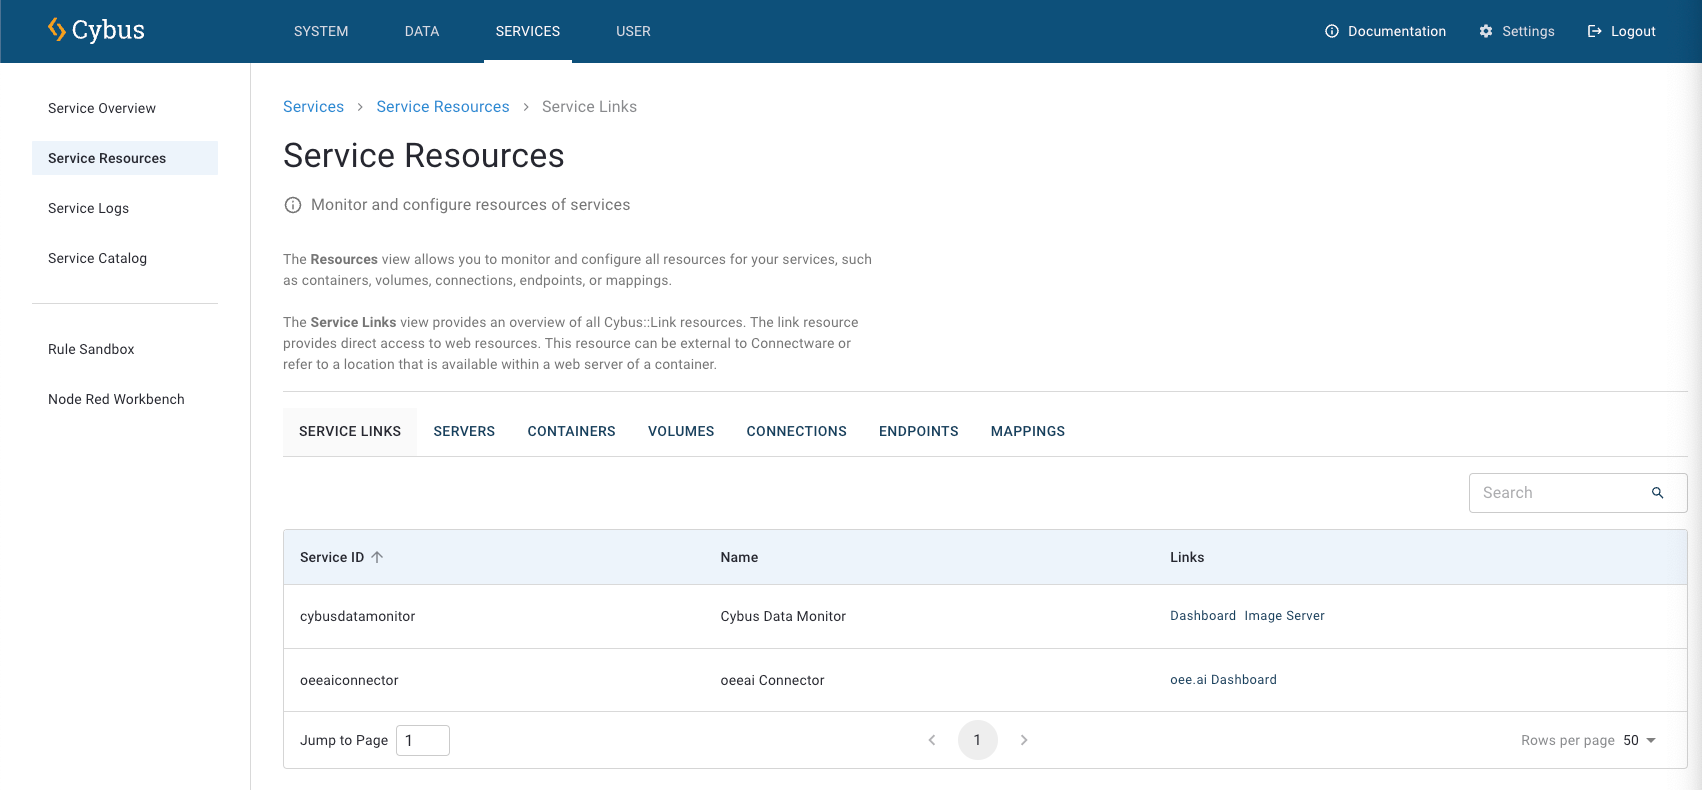
Task: Click the search magnifier icon
Action: coord(1657,493)
